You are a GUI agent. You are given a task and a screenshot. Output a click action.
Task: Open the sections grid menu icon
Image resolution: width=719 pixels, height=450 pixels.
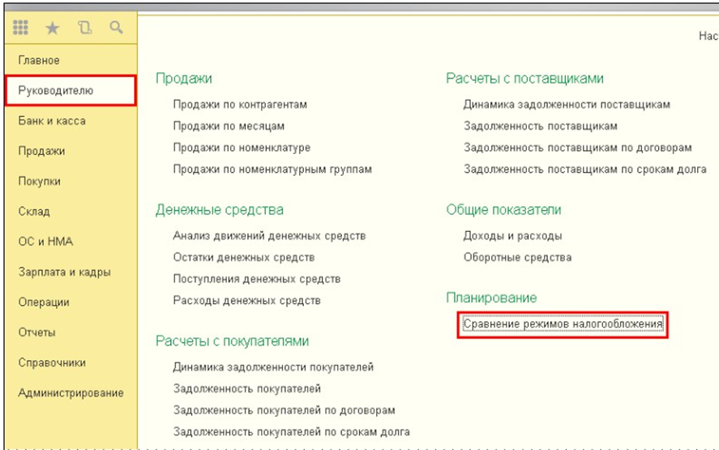[21, 28]
